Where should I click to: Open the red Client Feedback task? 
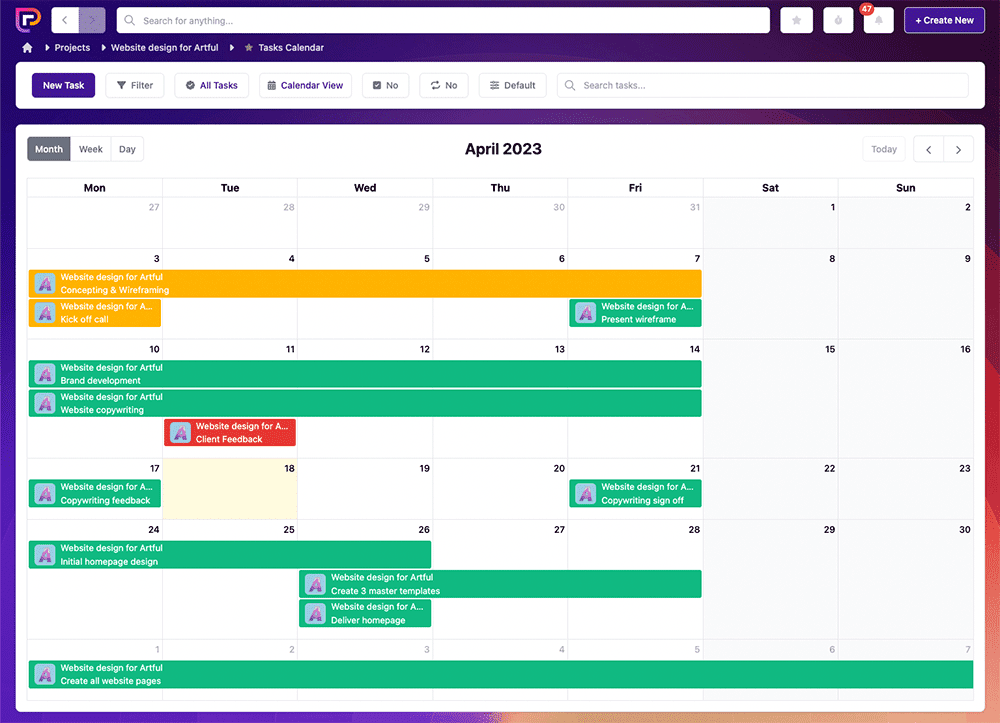[x=230, y=433]
